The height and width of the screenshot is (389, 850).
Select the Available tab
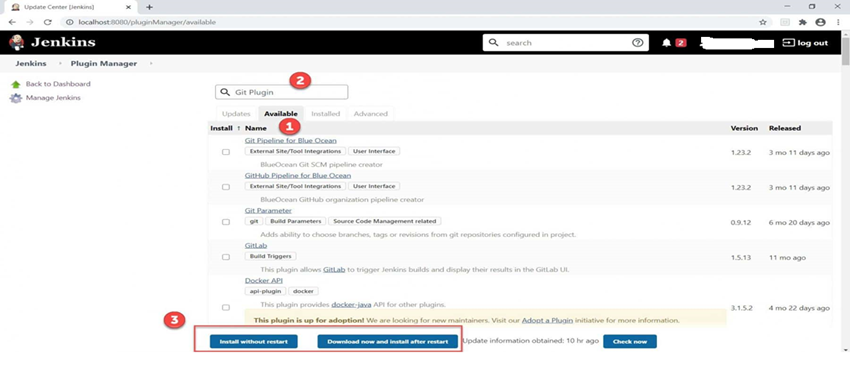(281, 114)
